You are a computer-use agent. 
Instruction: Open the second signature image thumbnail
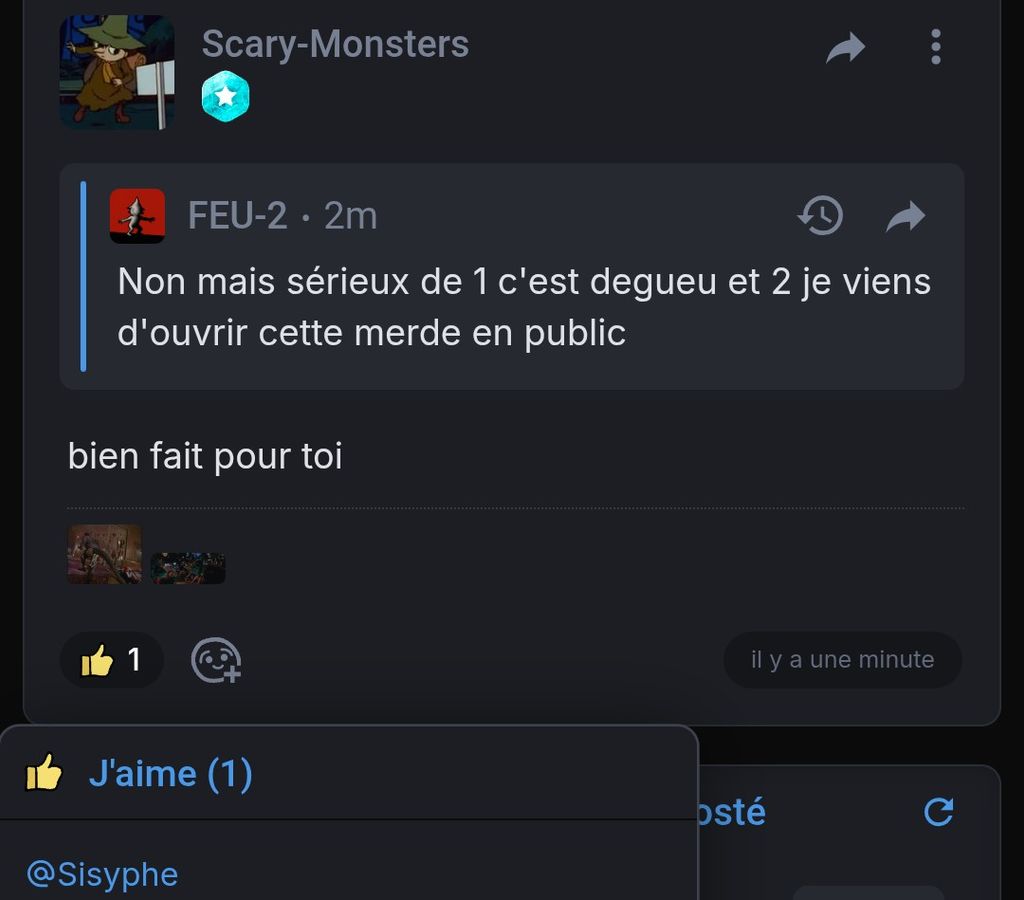(188, 568)
